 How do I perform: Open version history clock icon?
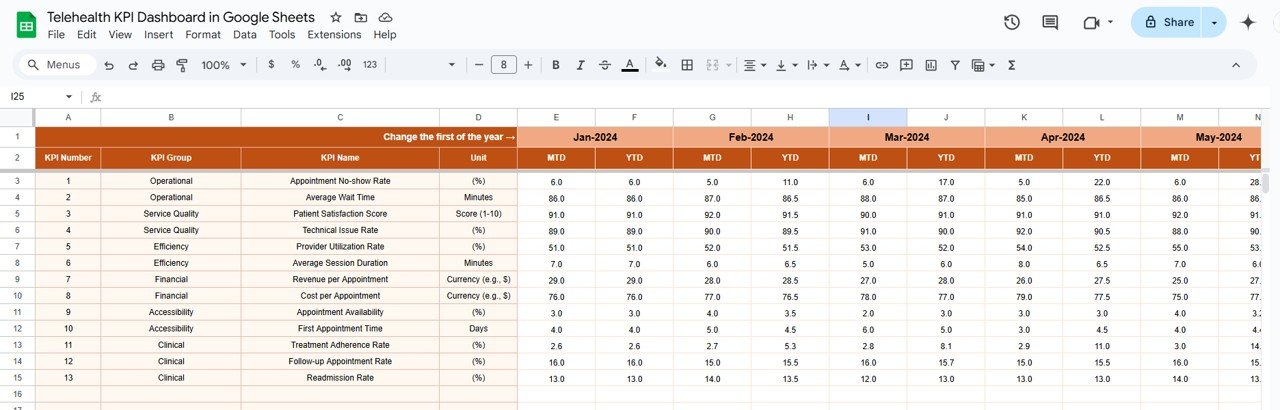pyautogui.click(x=1011, y=22)
